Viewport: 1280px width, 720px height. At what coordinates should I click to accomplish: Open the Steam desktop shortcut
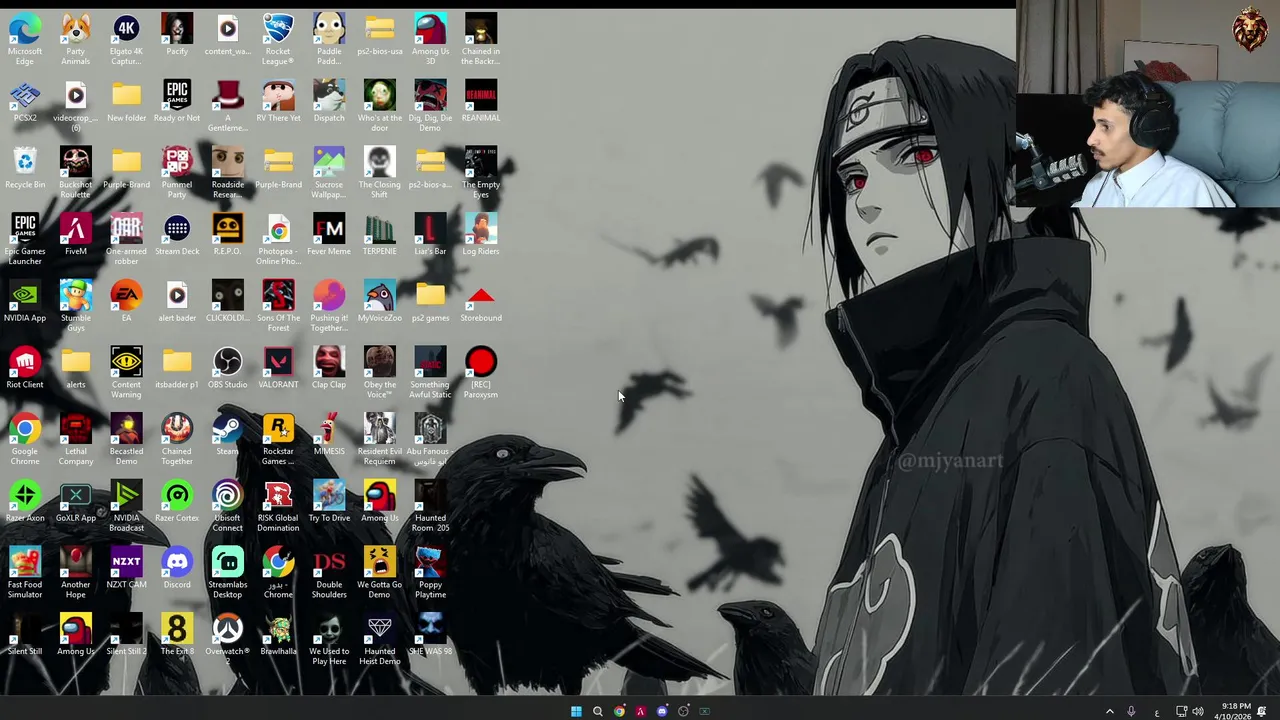click(x=227, y=435)
